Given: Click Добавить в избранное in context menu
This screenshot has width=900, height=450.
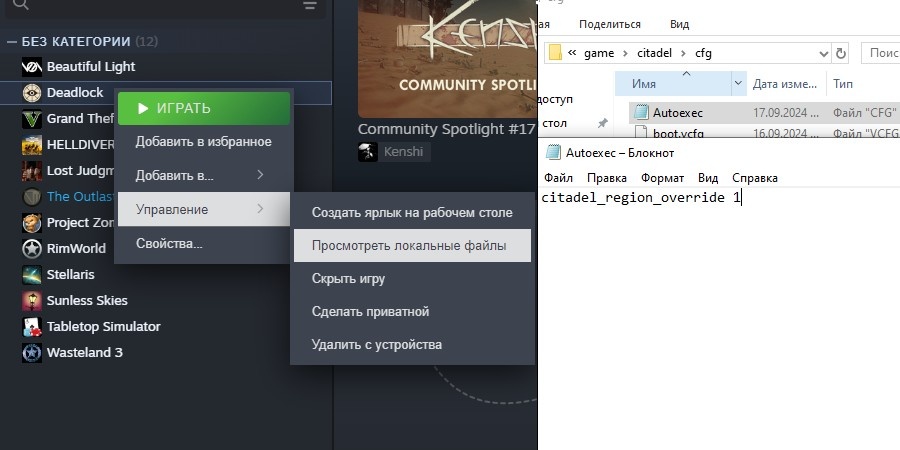Looking at the screenshot, I should (x=204, y=142).
